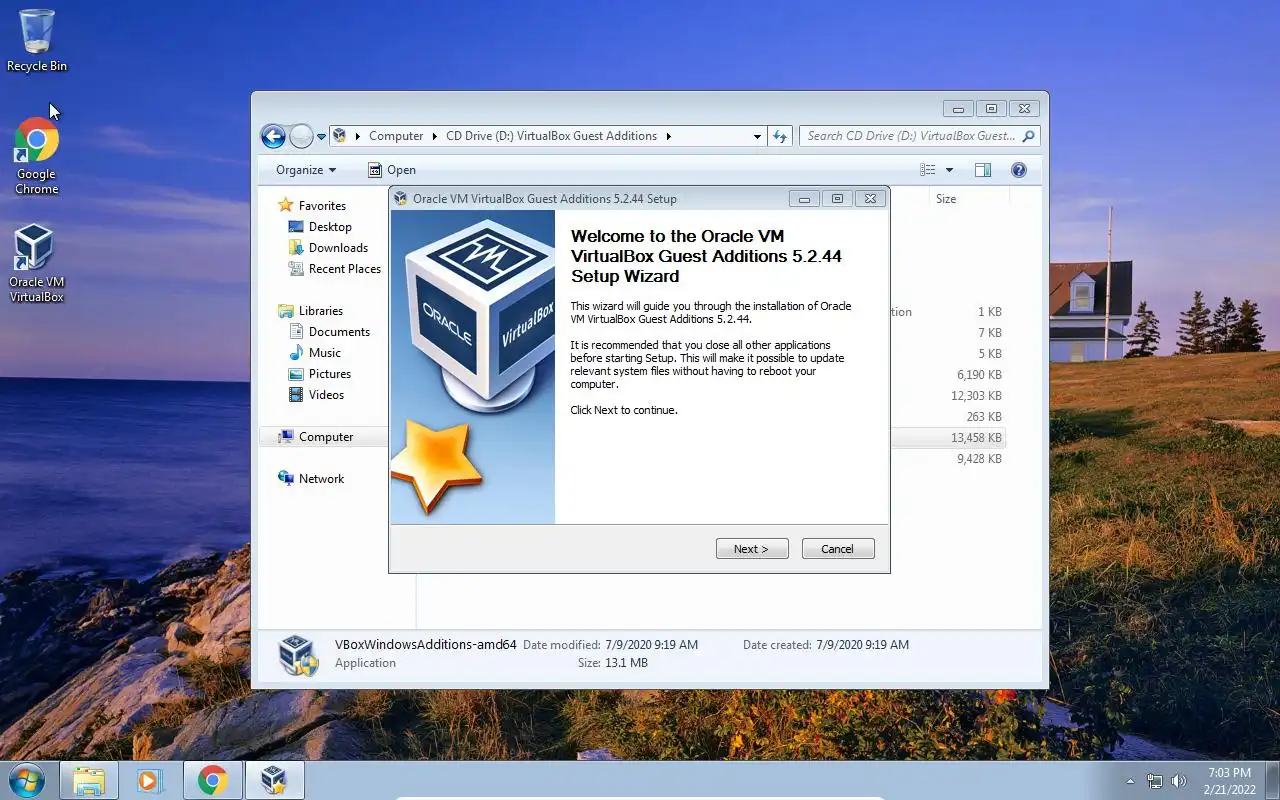Select file row sized 9,428 KB
Image resolution: width=1280 pixels, height=800 pixels.
pyautogui.click(x=947, y=459)
